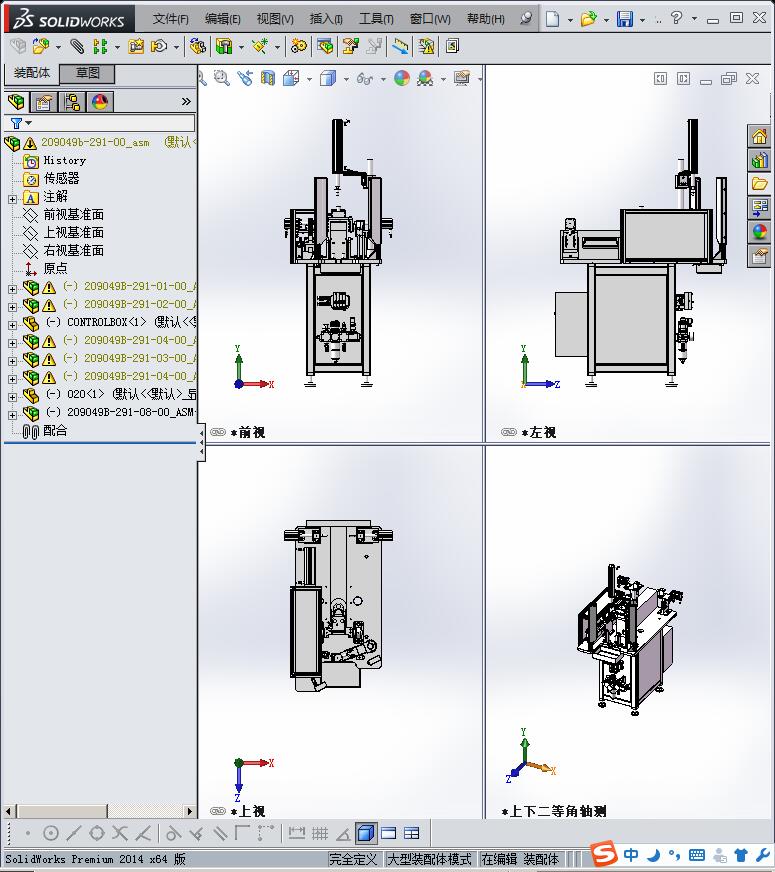Click the Previous View icon
The height and width of the screenshot is (872, 775).
pos(245,78)
